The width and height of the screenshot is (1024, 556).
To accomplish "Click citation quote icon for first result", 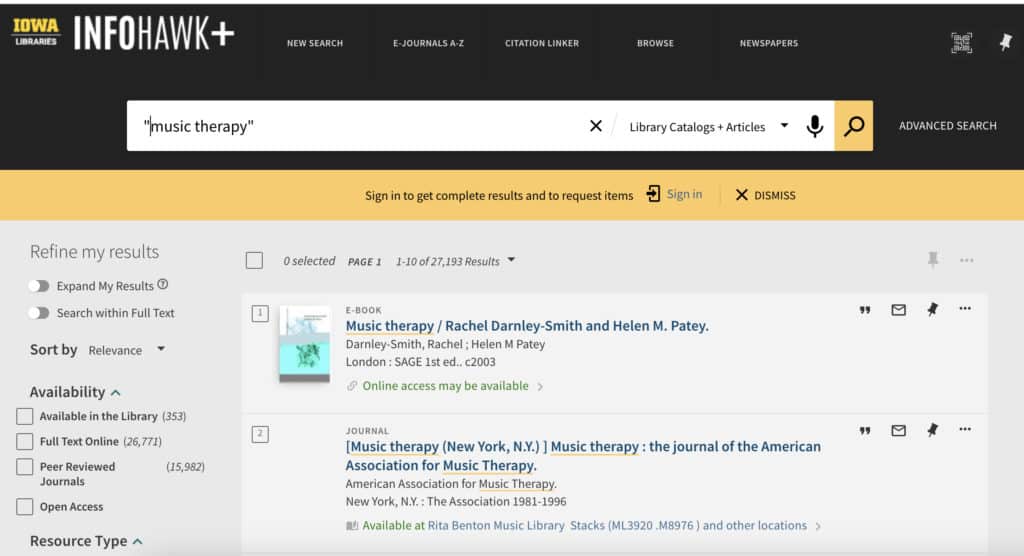I will click(x=865, y=310).
